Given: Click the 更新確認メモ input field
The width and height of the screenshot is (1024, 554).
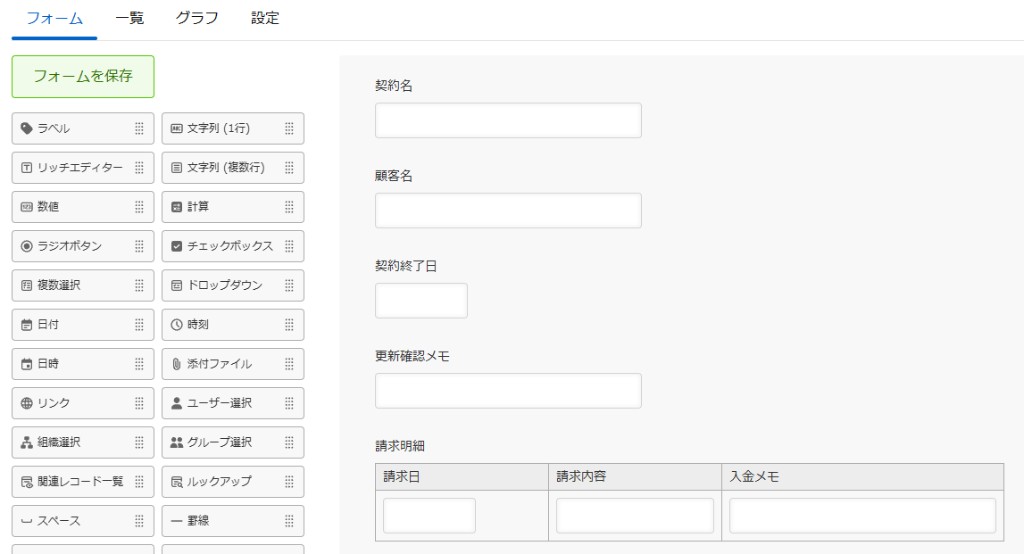Looking at the screenshot, I should coord(508,391).
